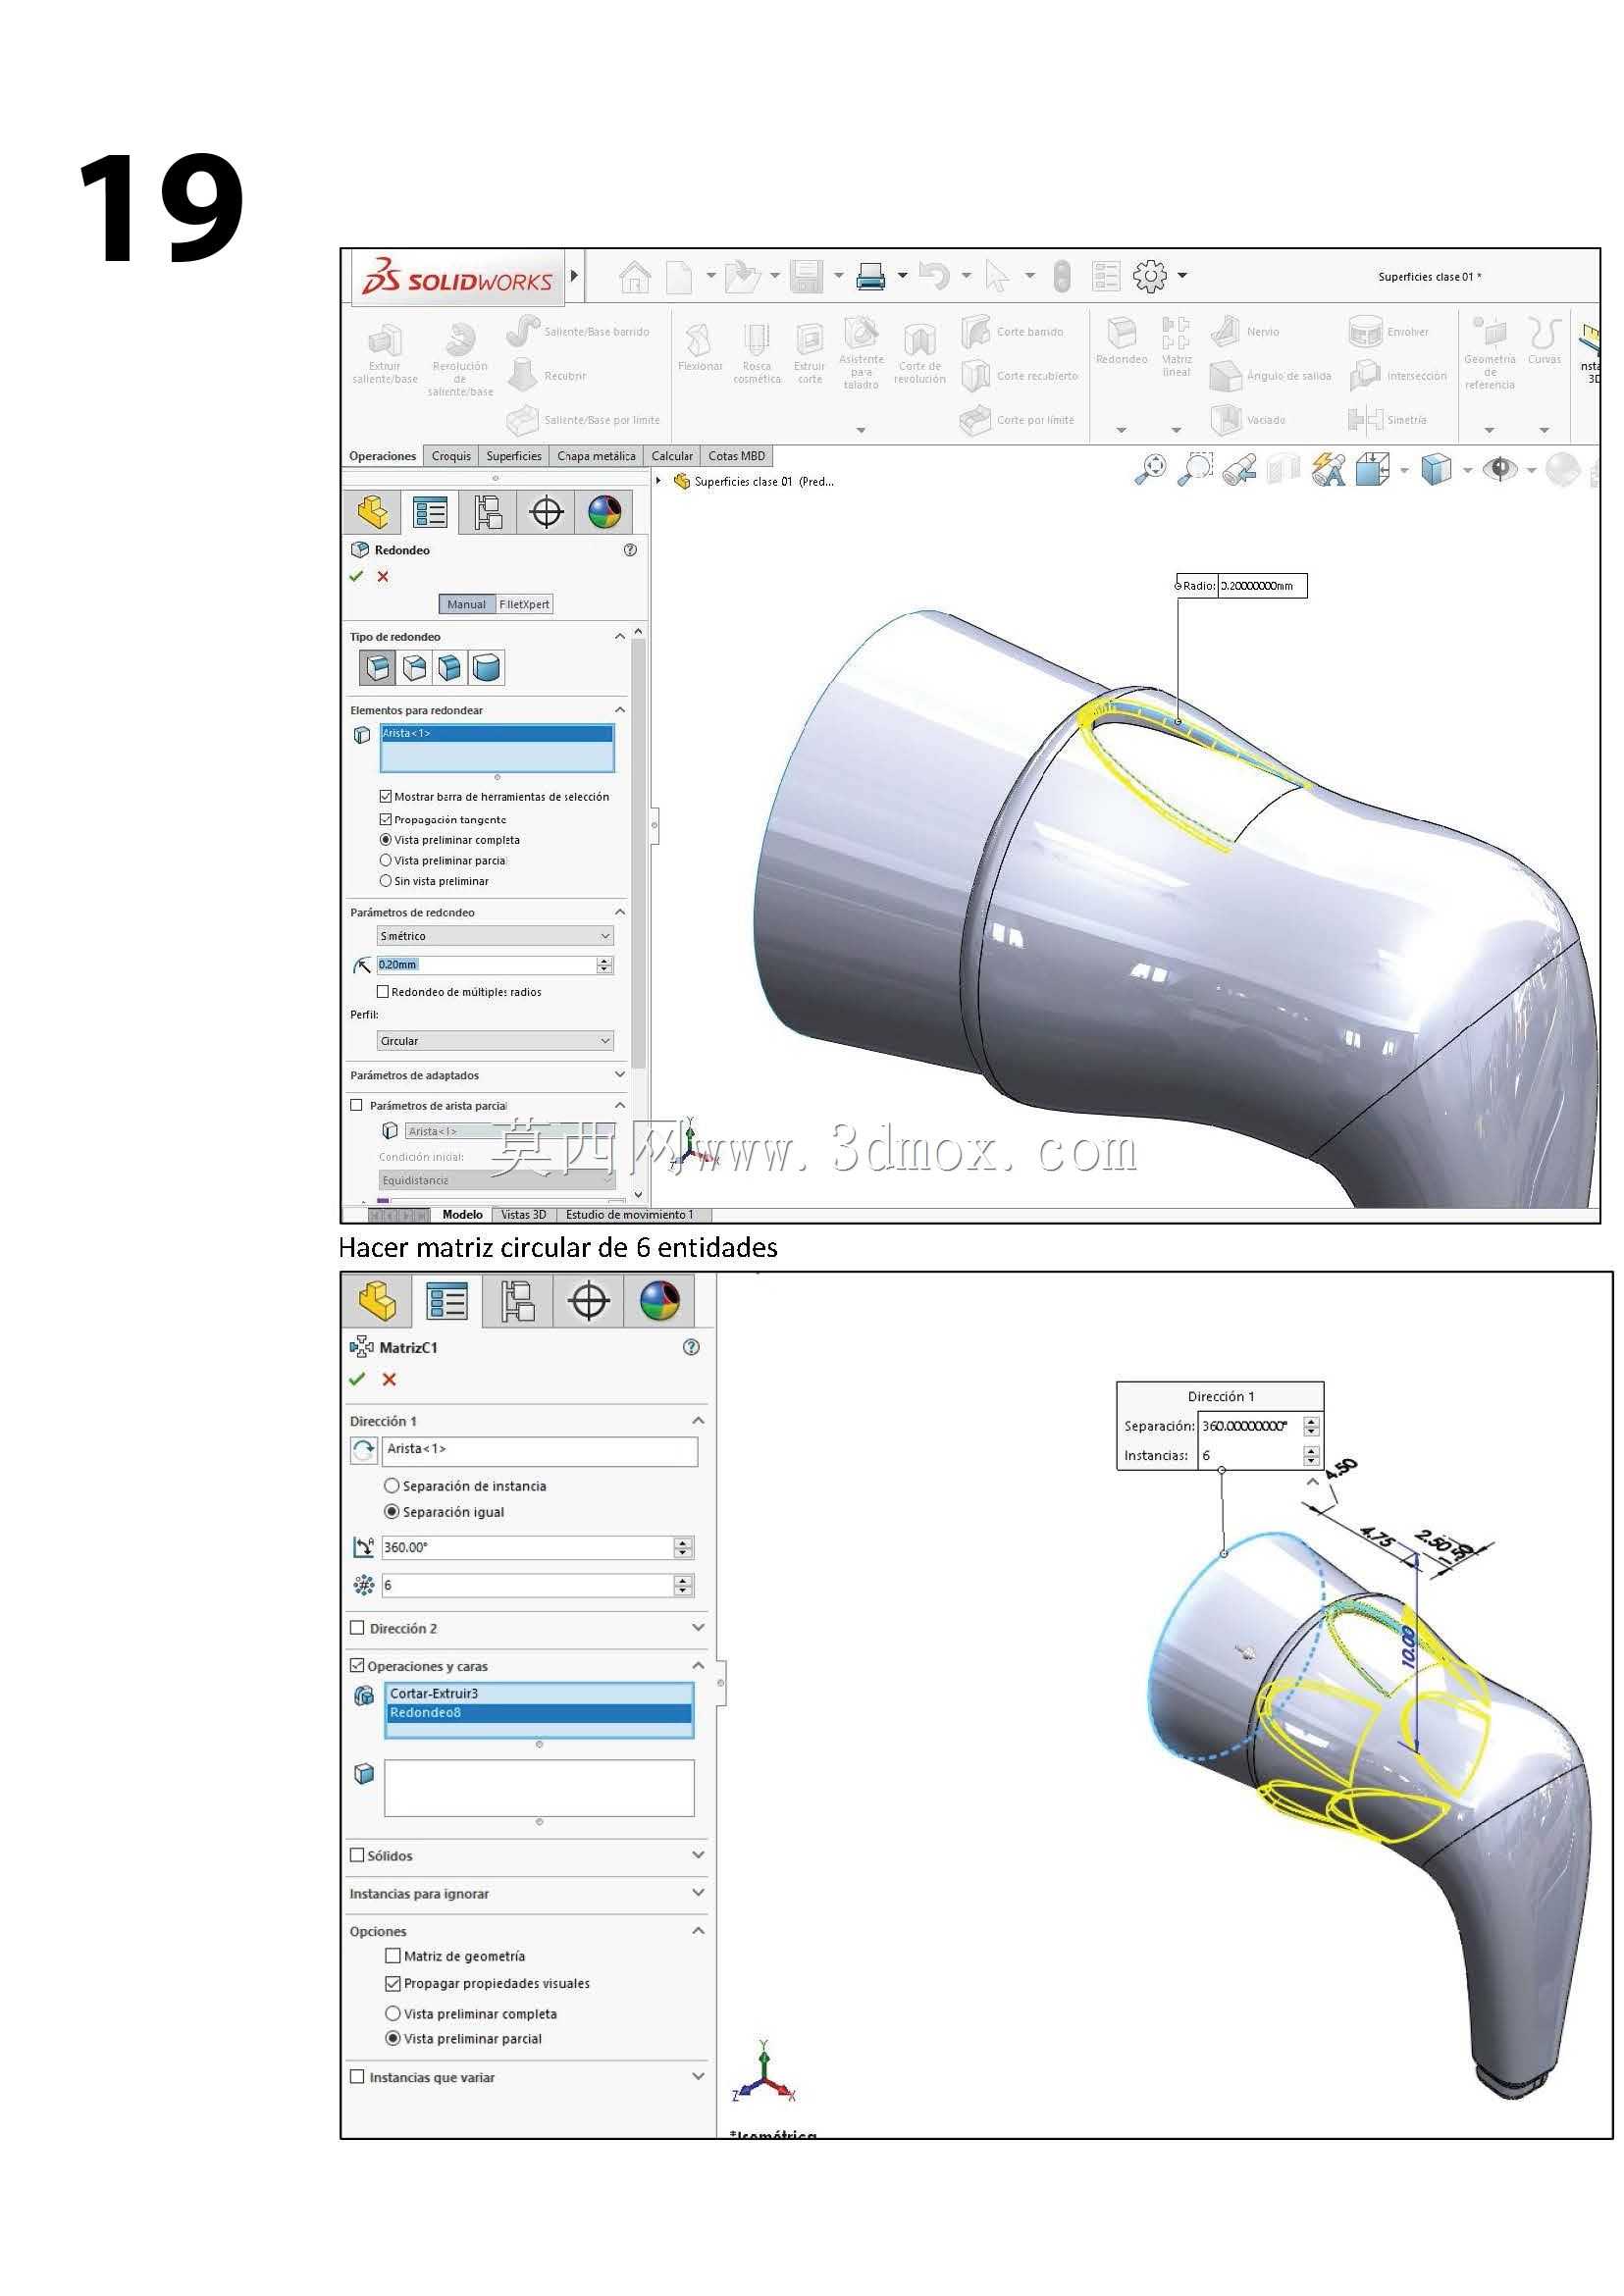Expand Instancias que variar section
Viewport: 1624px width, 2296px height.
click(698, 2076)
